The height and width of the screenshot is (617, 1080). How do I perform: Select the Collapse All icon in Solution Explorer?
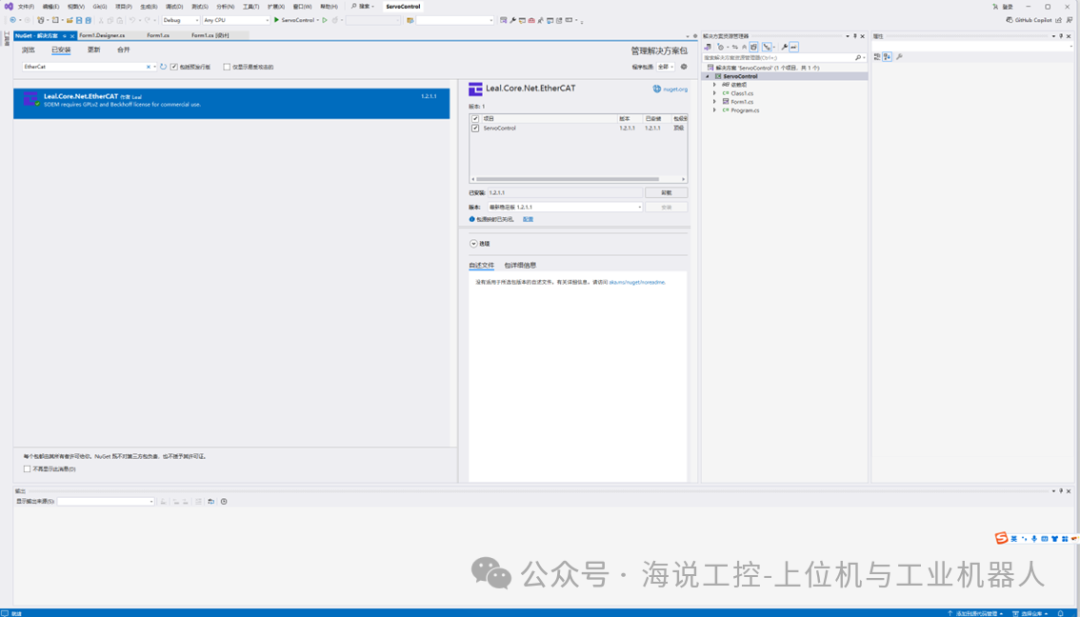click(745, 47)
